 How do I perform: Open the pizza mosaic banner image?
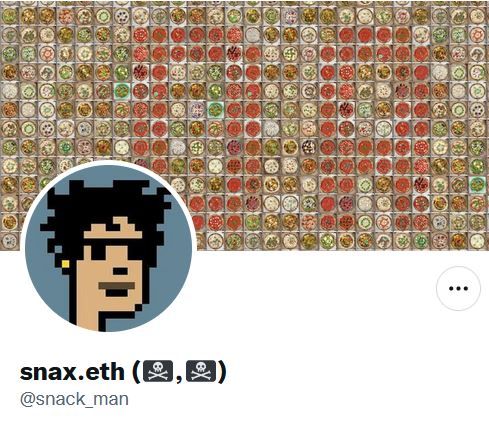(x=244, y=125)
